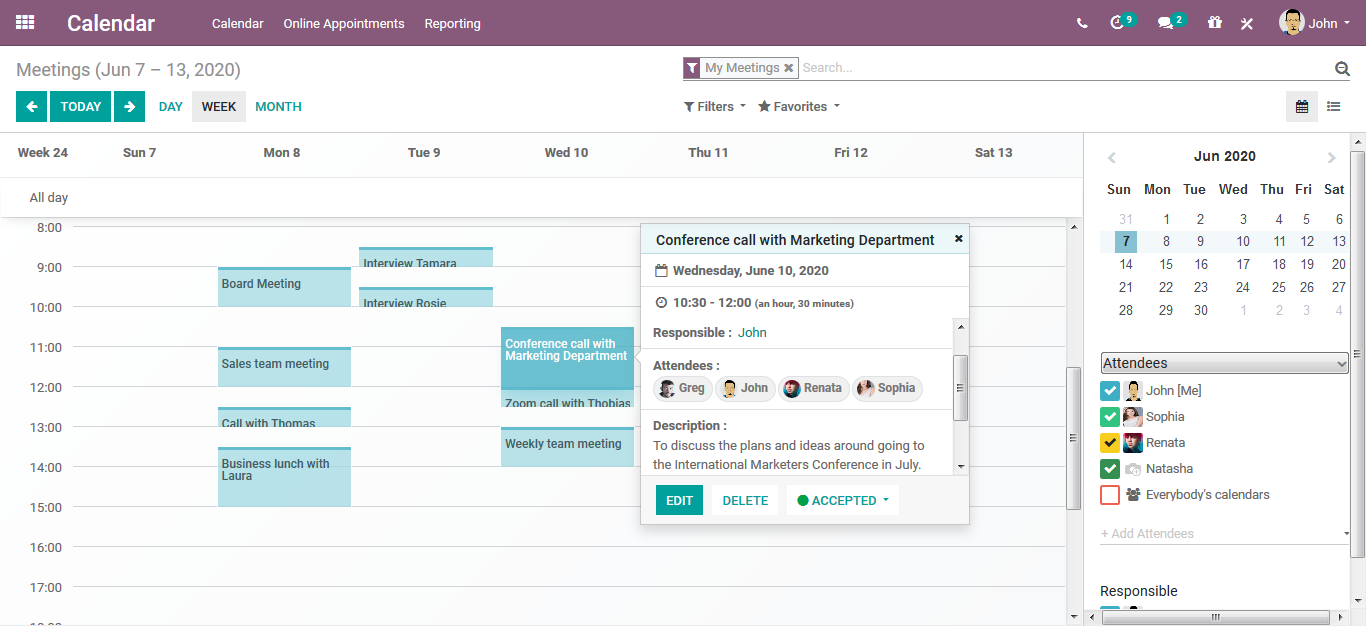This screenshot has height=626, width=1366.
Task: Switch to Day view
Action: coord(171,107)
